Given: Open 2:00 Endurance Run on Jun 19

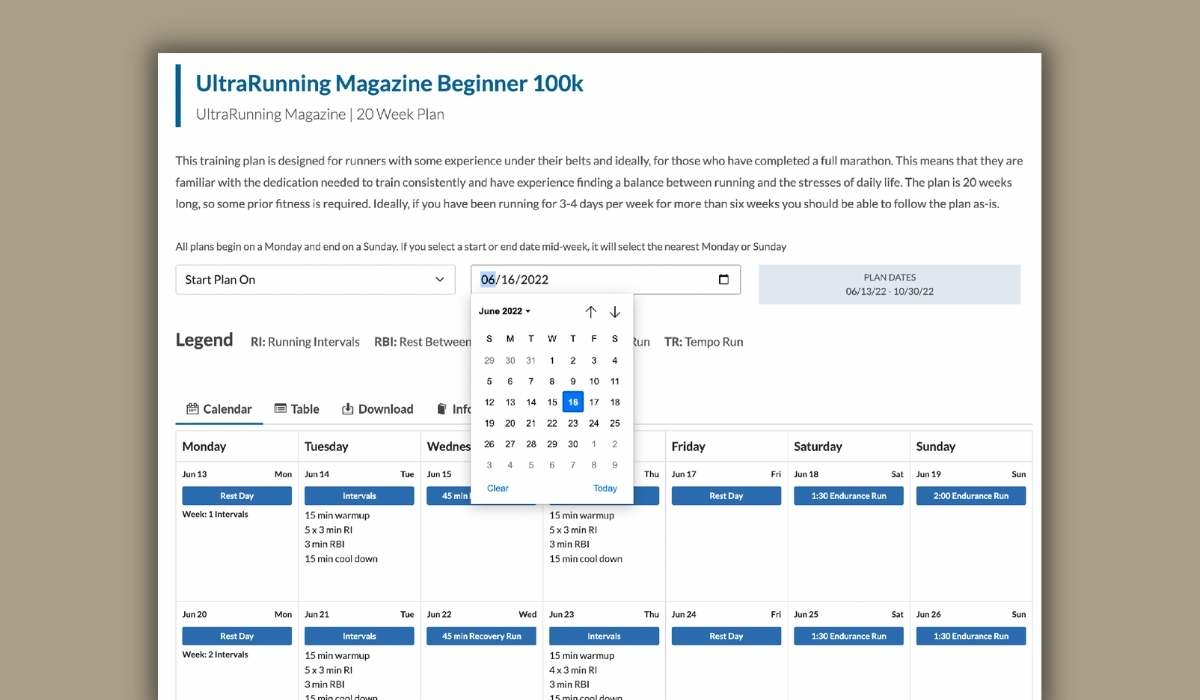Looking at the screenshot, I should tap(971, 496).
